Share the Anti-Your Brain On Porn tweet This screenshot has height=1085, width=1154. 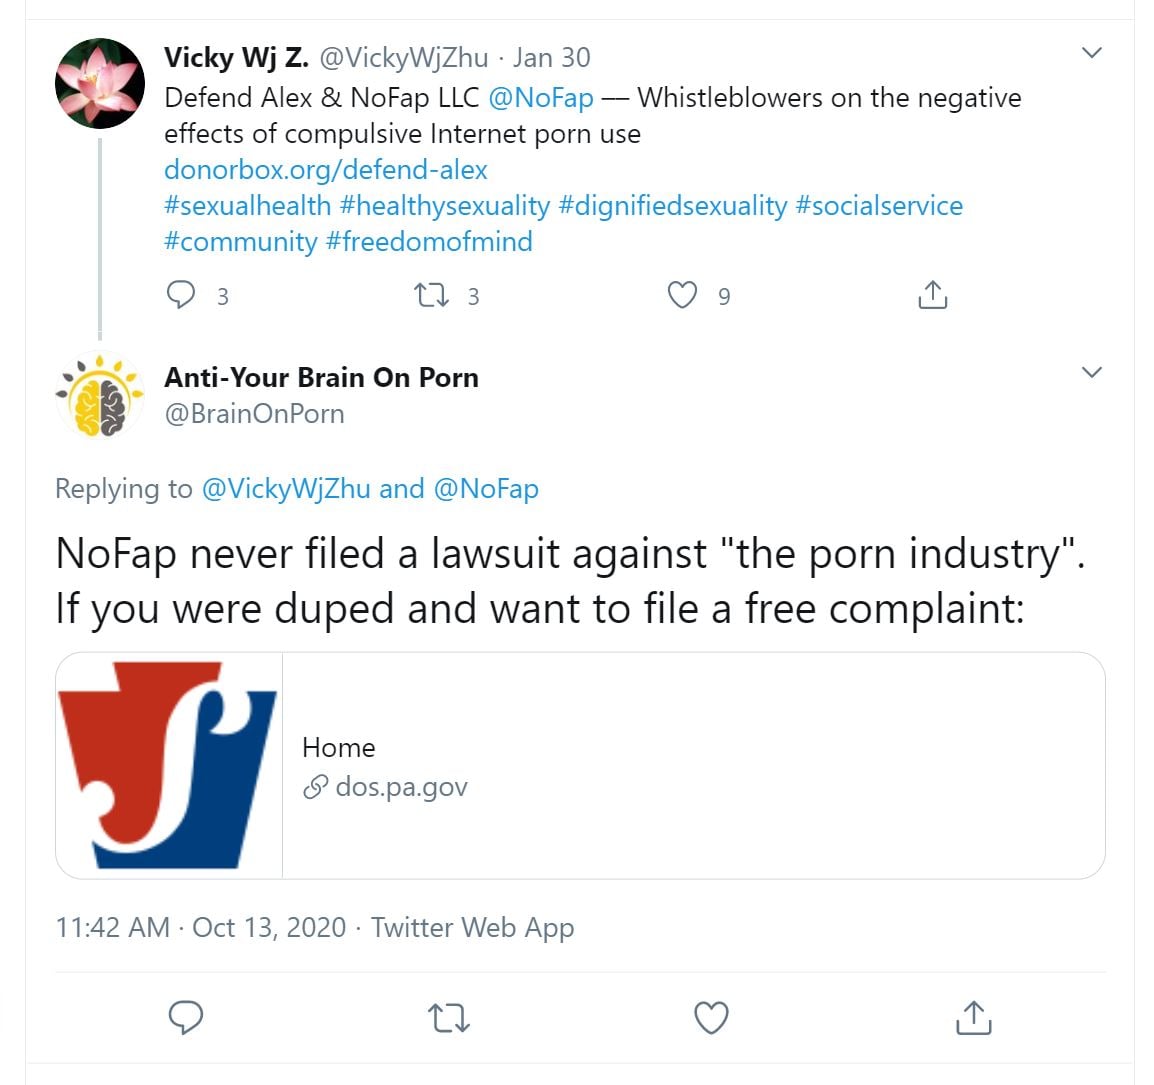pyautogui.click(x=973, y=1017)
